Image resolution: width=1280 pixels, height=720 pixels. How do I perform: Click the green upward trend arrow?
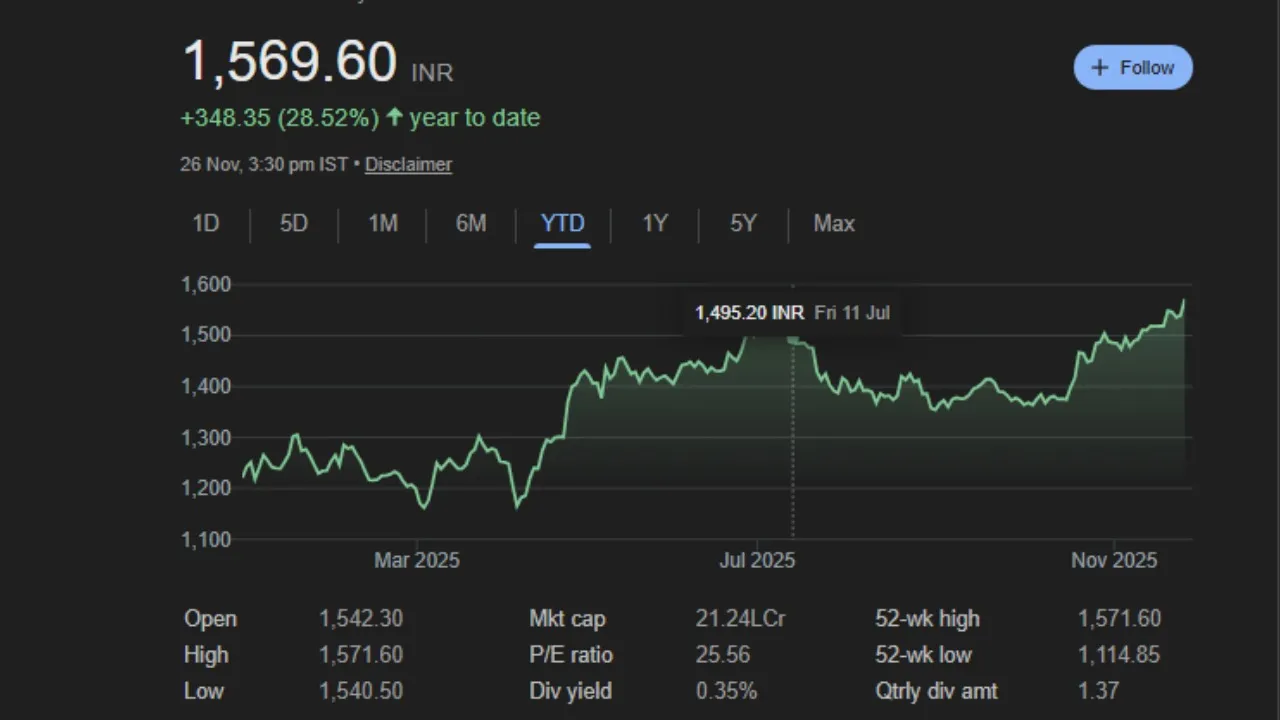pyautogui.click(x=394, y=117)
